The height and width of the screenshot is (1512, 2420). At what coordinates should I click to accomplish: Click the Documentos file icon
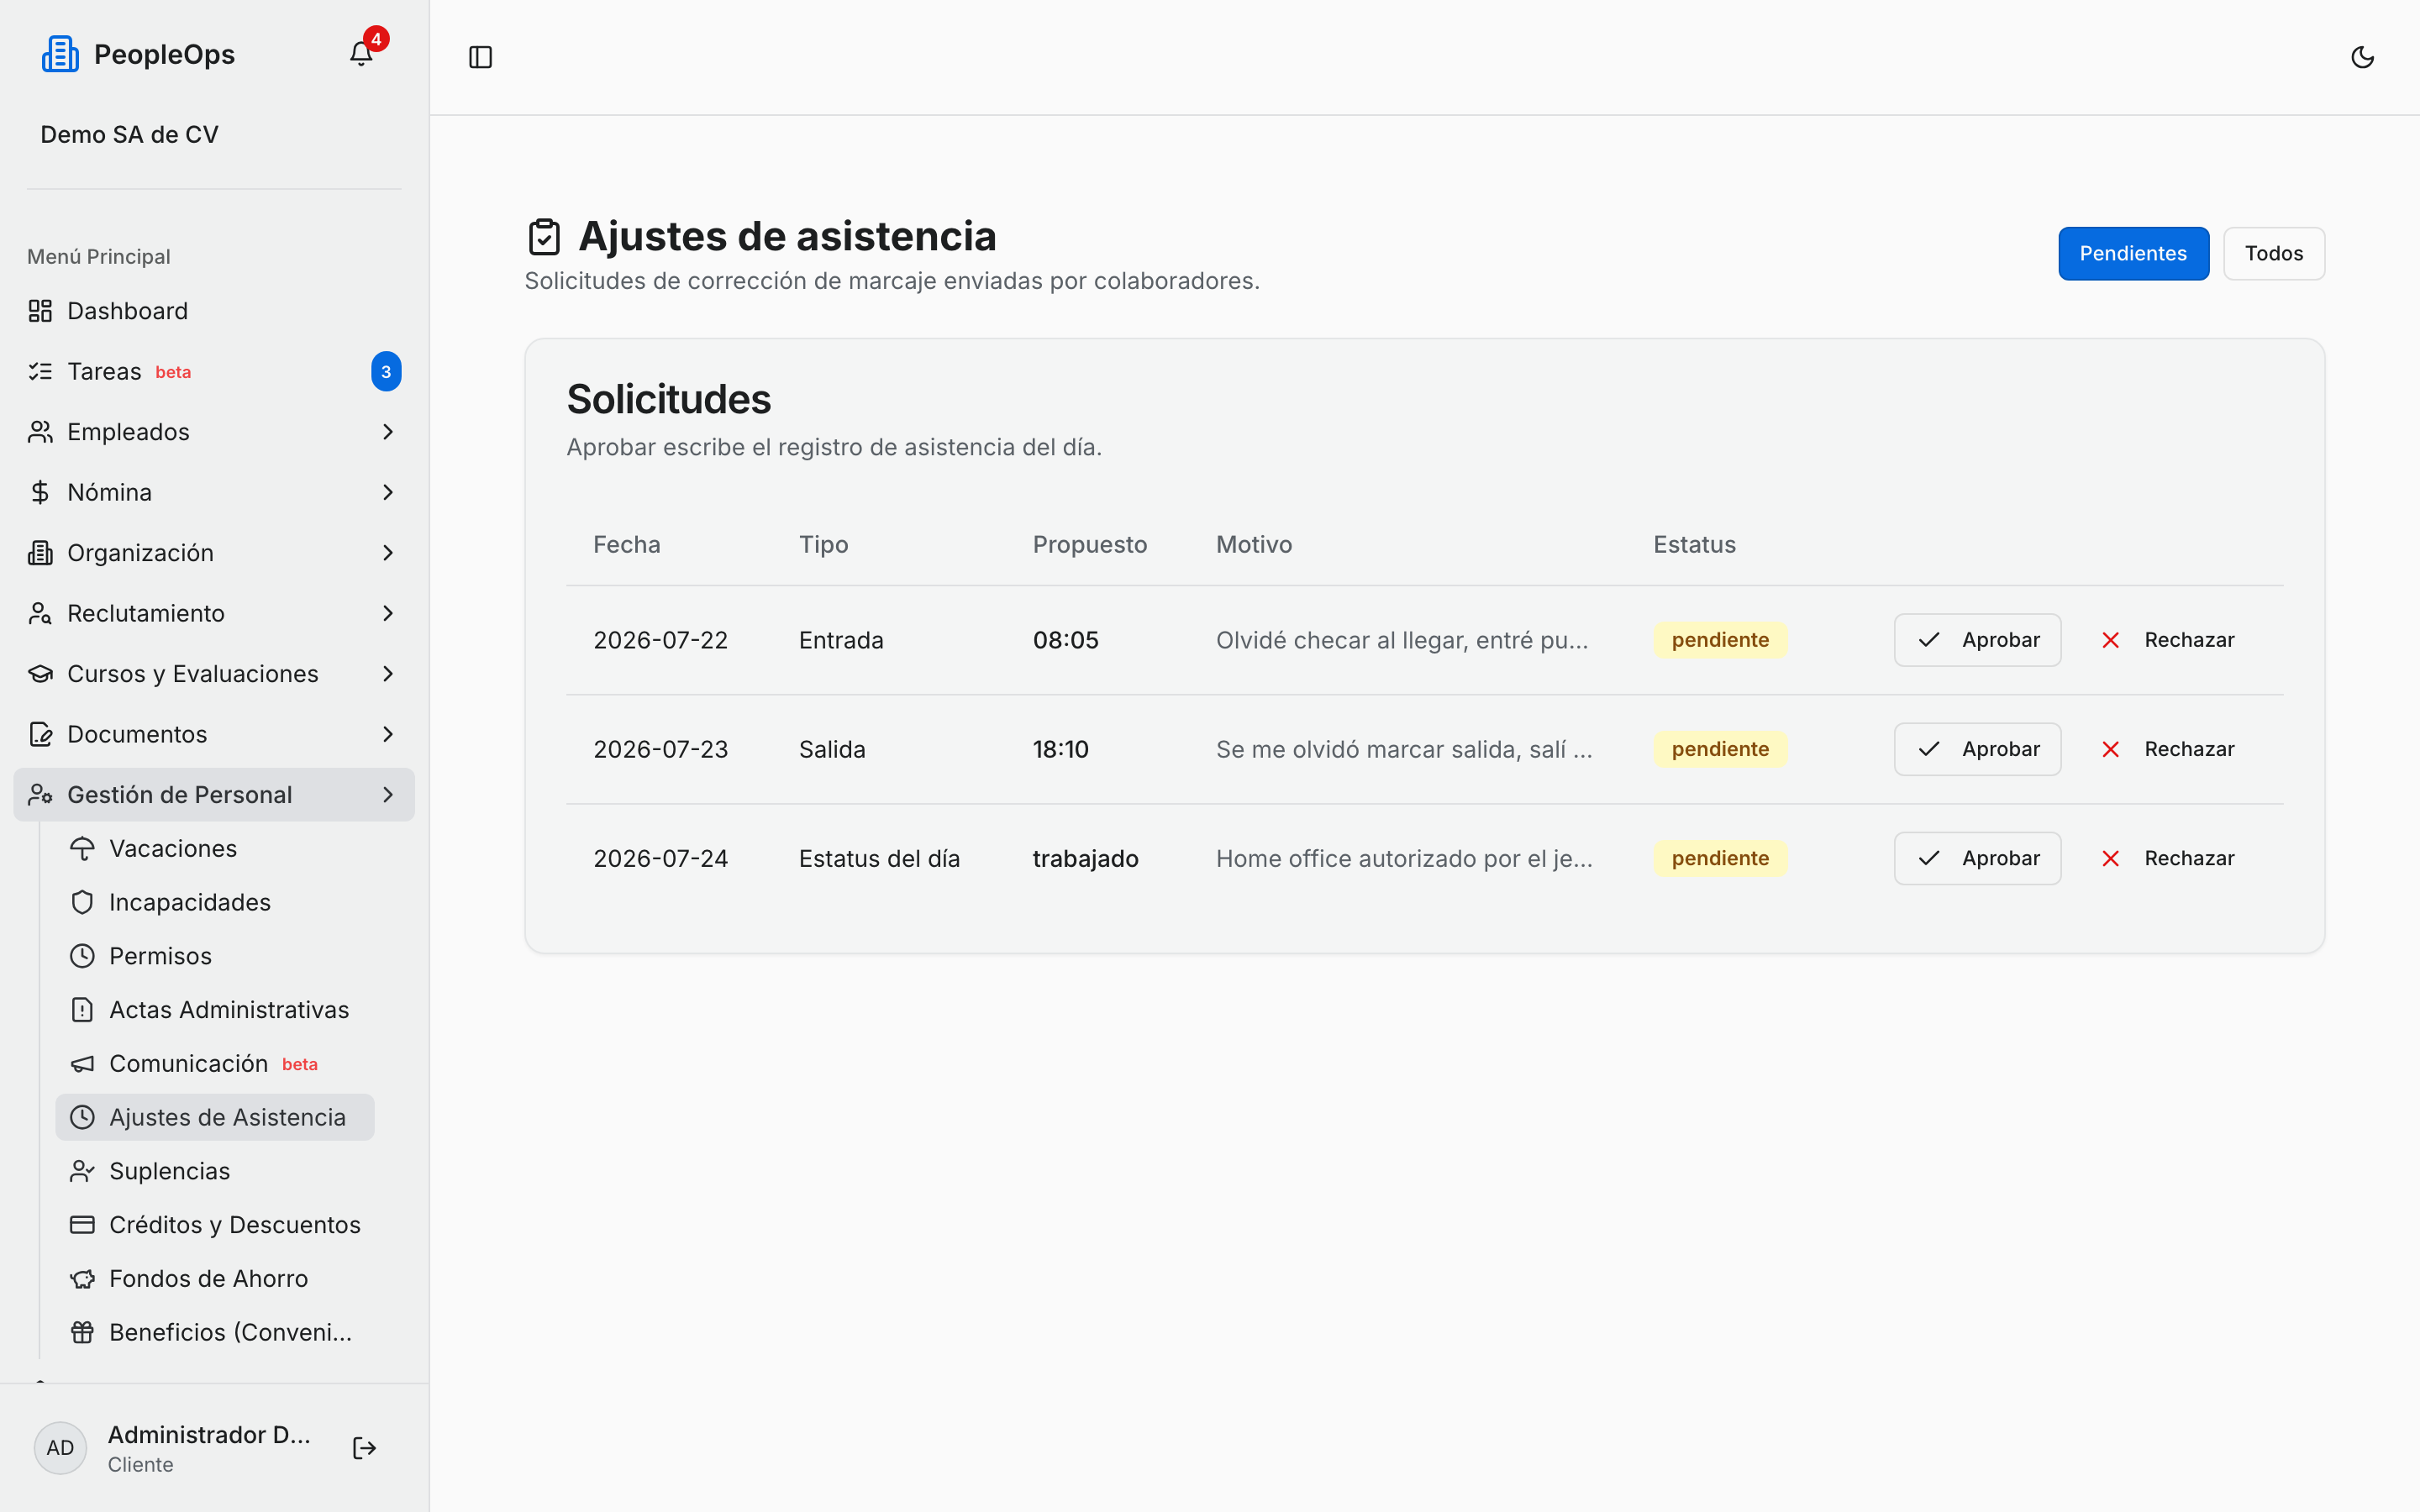(x=40, y=734)
